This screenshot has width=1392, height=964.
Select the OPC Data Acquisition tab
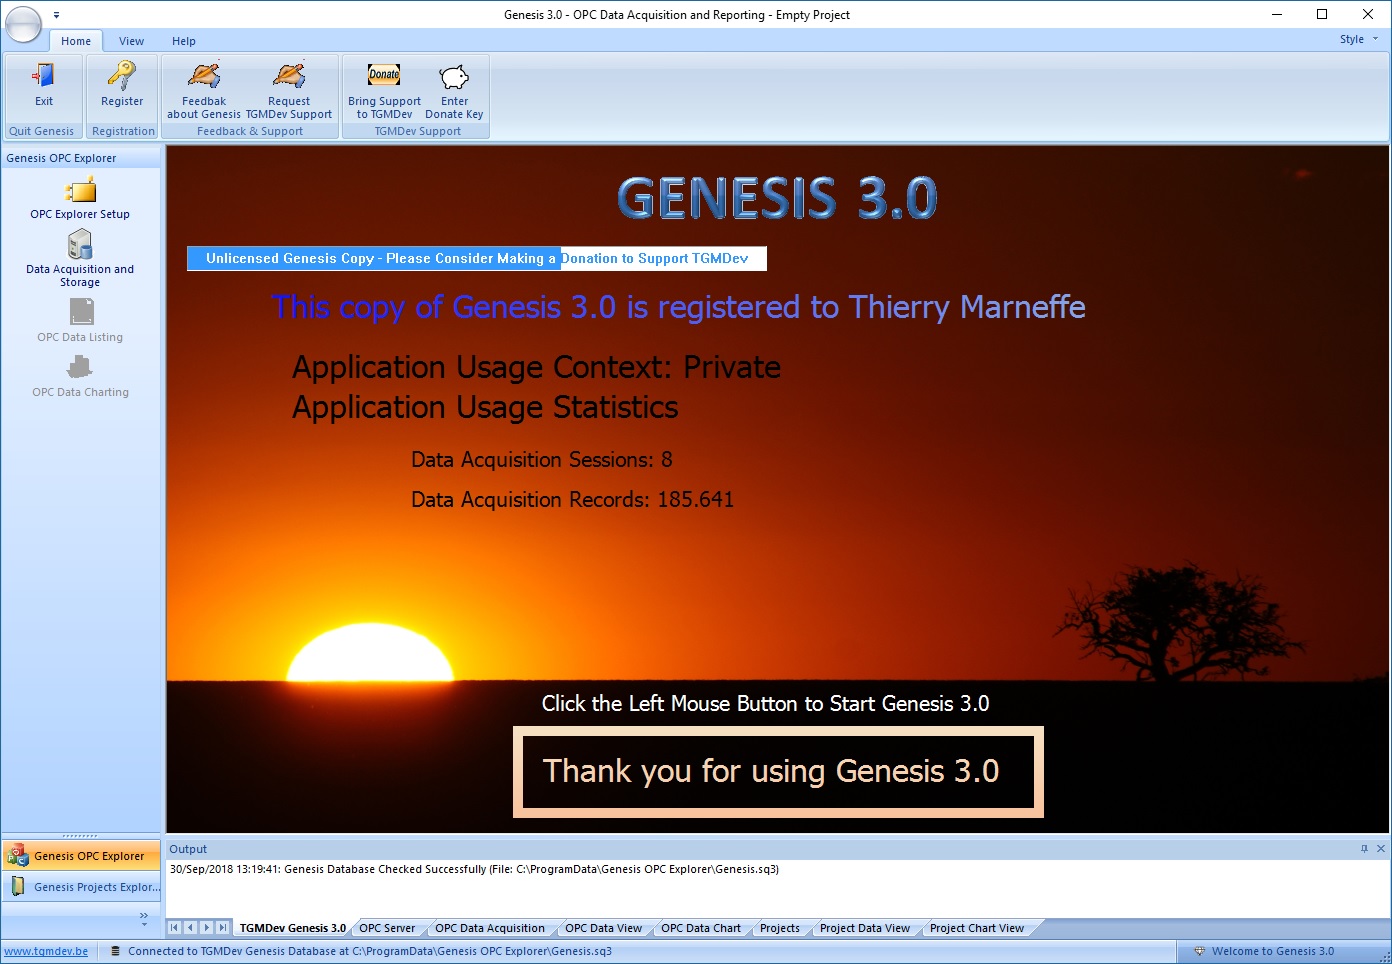[490, 928]
